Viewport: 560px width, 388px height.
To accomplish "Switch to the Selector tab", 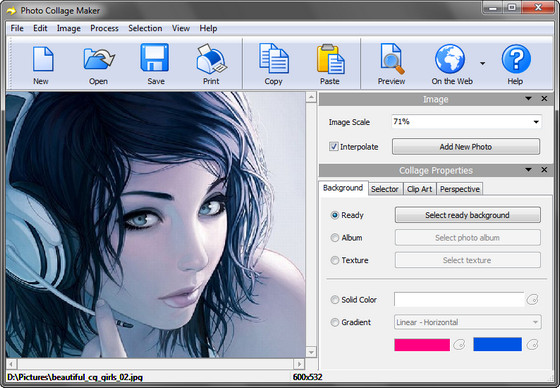I will point(385,189).
